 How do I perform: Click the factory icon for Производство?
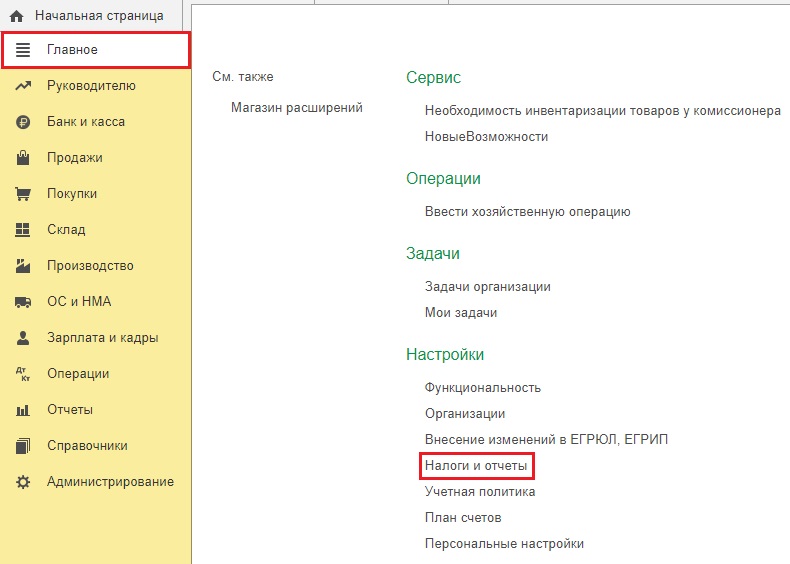(x=23, y=266)
